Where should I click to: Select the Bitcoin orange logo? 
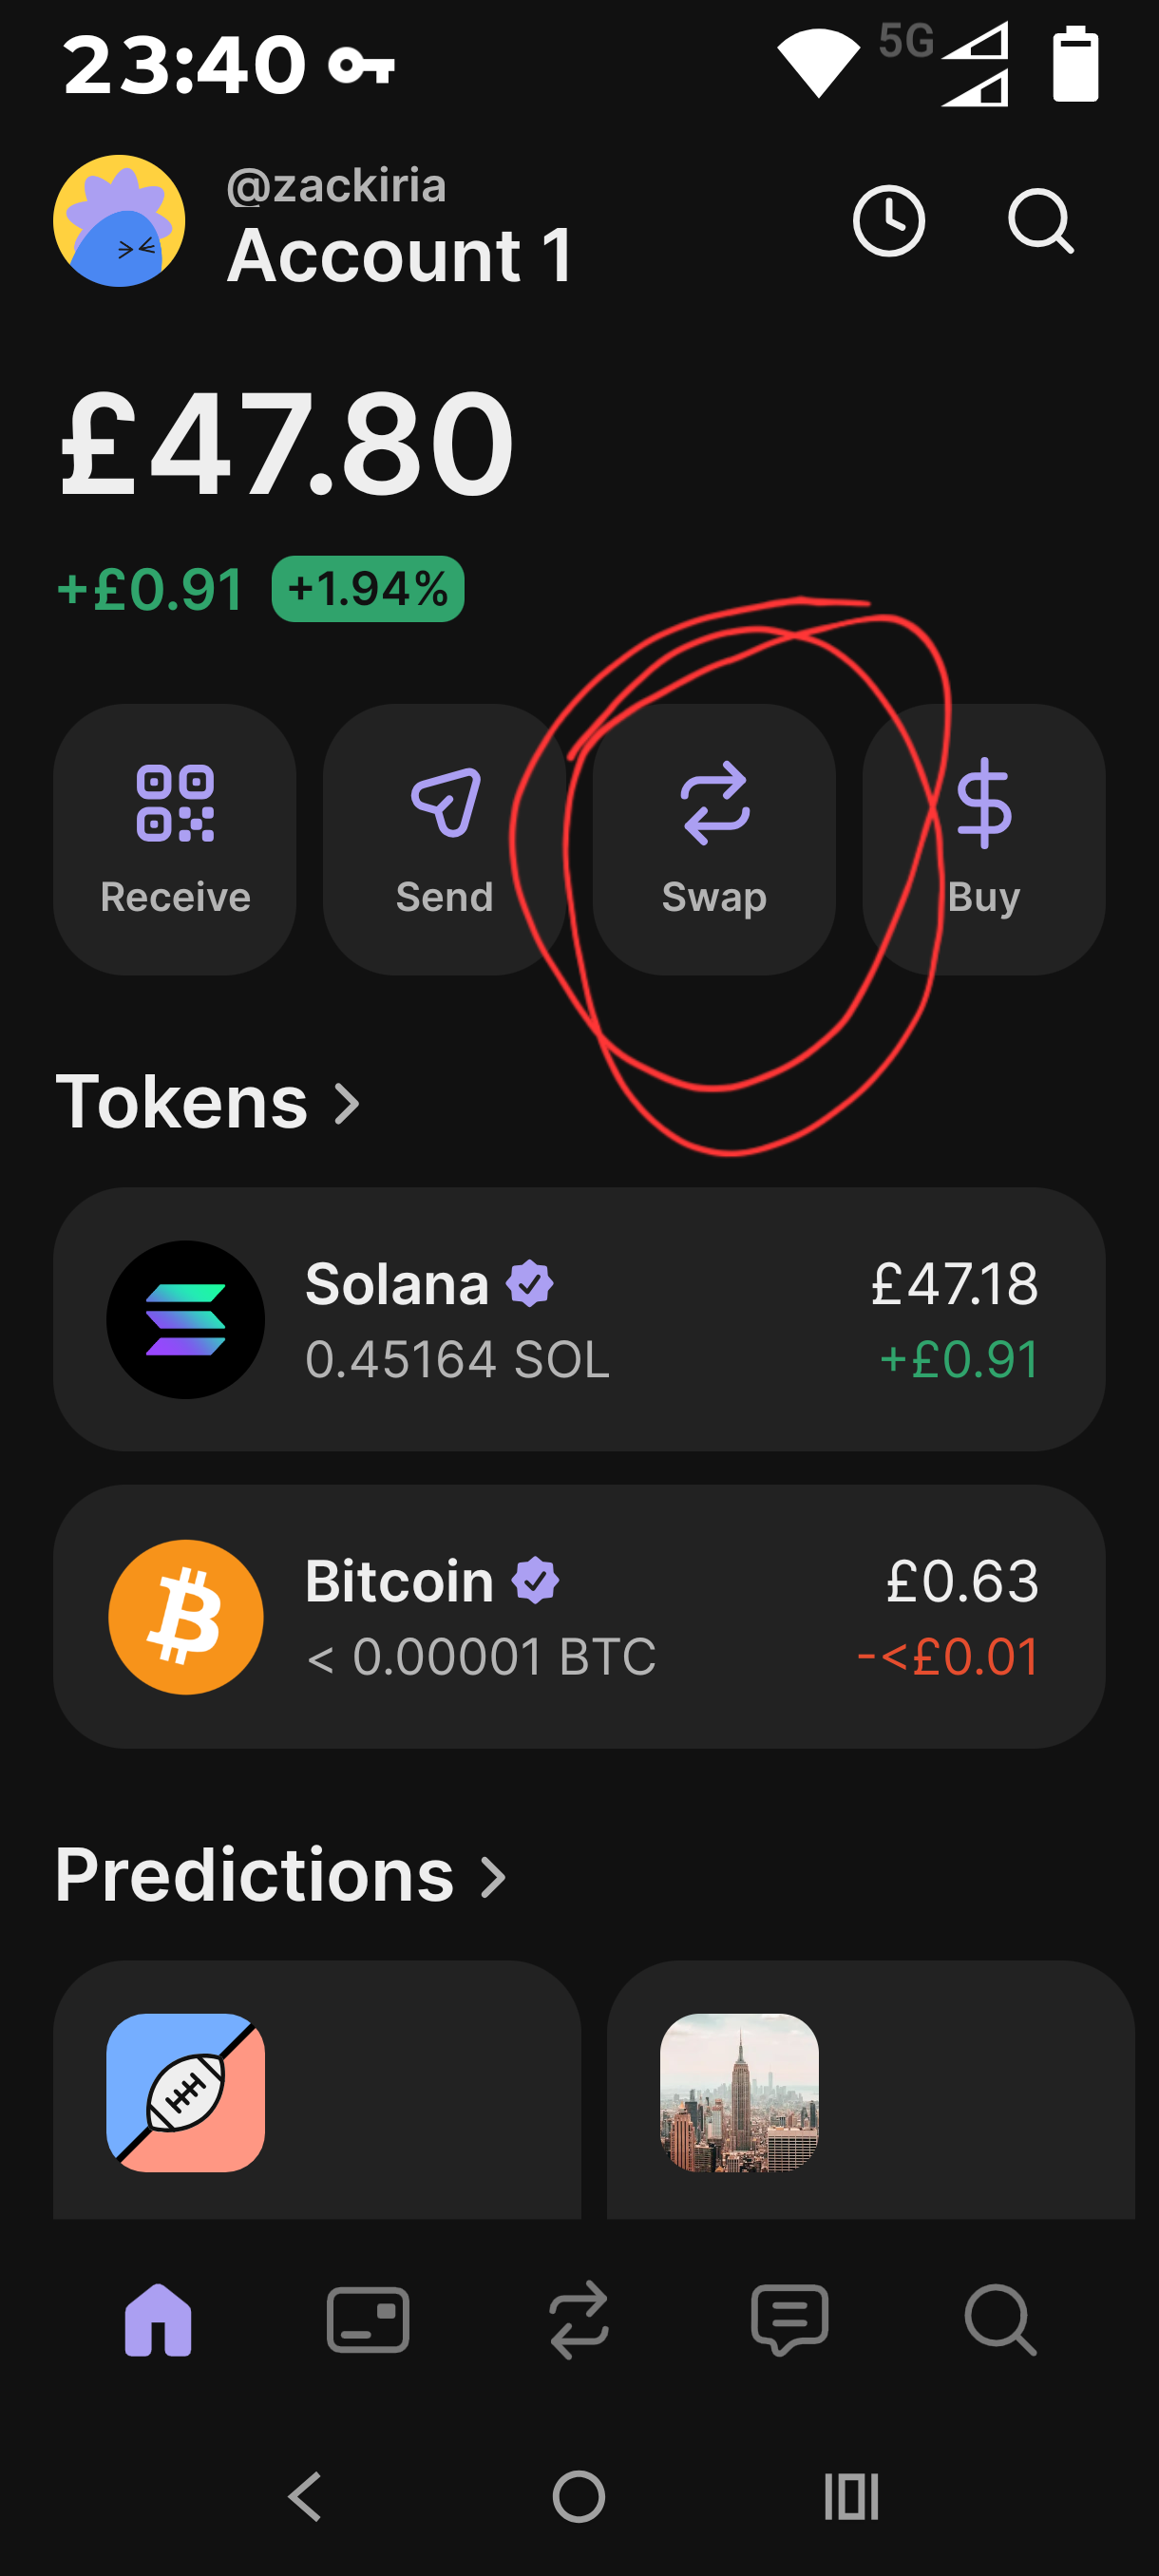pos(186,1616)
